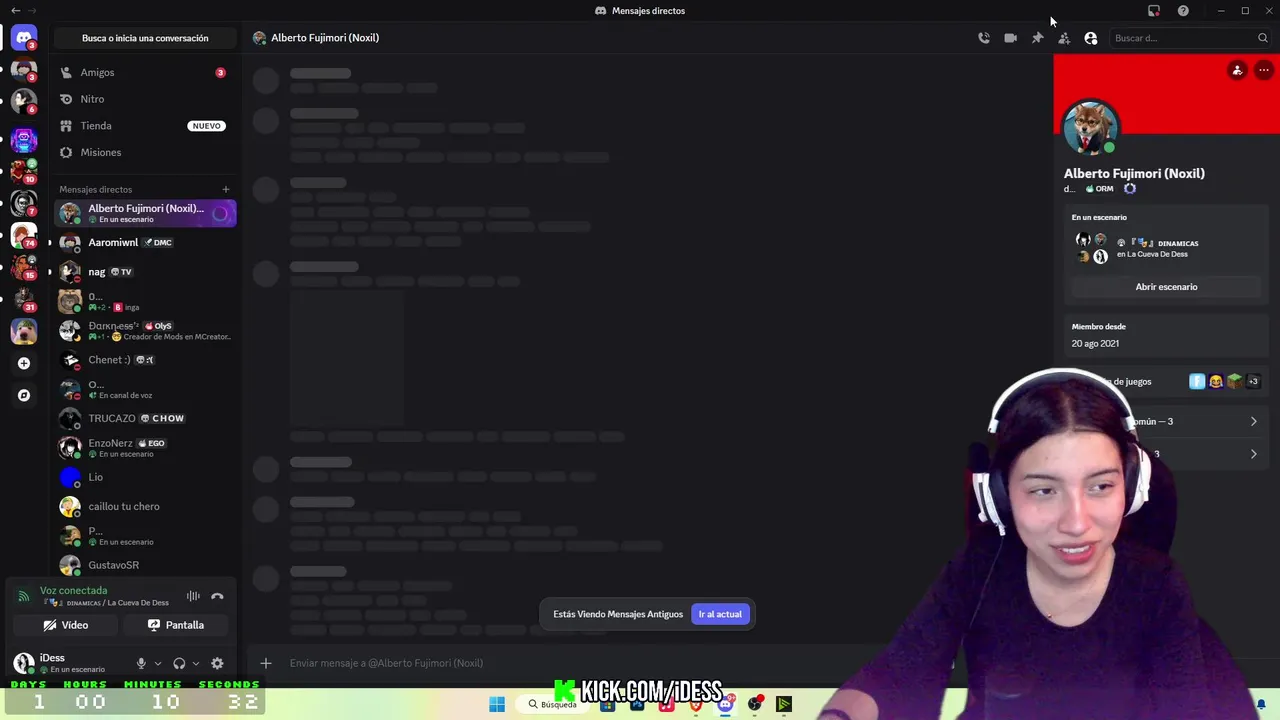Toggle headphone deafen
Image resolution: width=1280 pixels, height=720 pixels.
pos(179,663)
